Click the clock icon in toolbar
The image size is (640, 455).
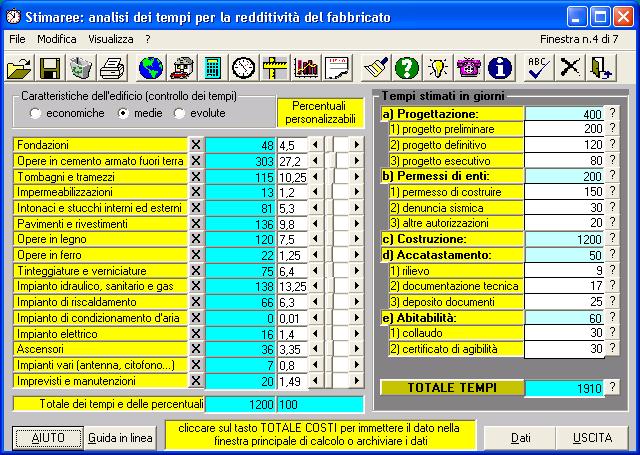pyautogui.click(x=243, y=67)
